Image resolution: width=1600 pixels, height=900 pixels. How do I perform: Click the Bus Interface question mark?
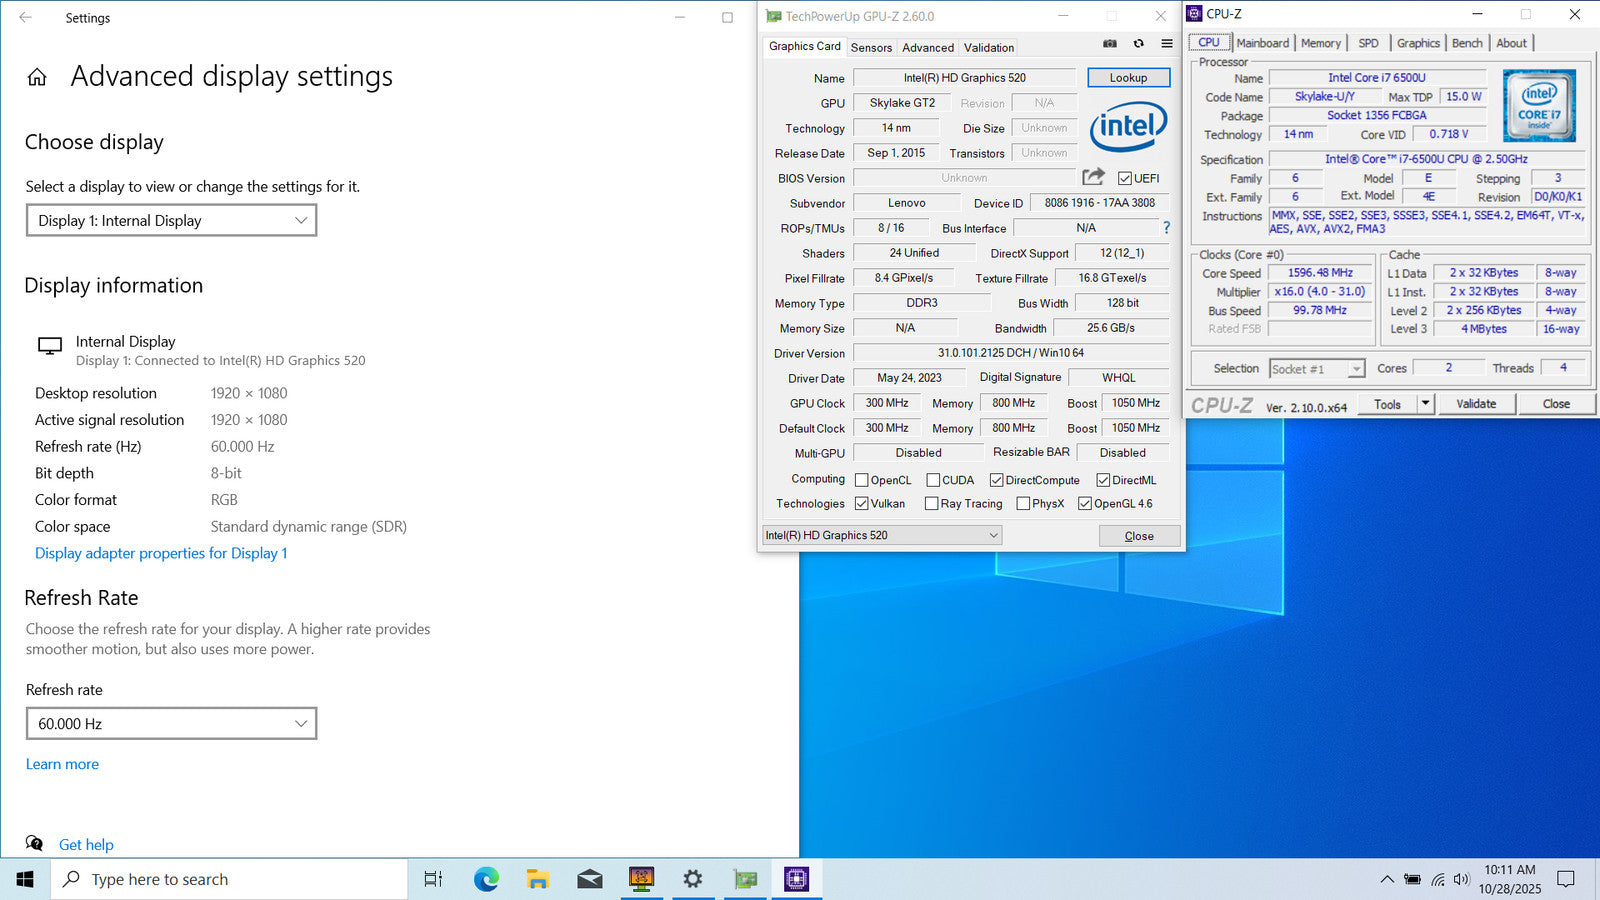(1166, 228)
